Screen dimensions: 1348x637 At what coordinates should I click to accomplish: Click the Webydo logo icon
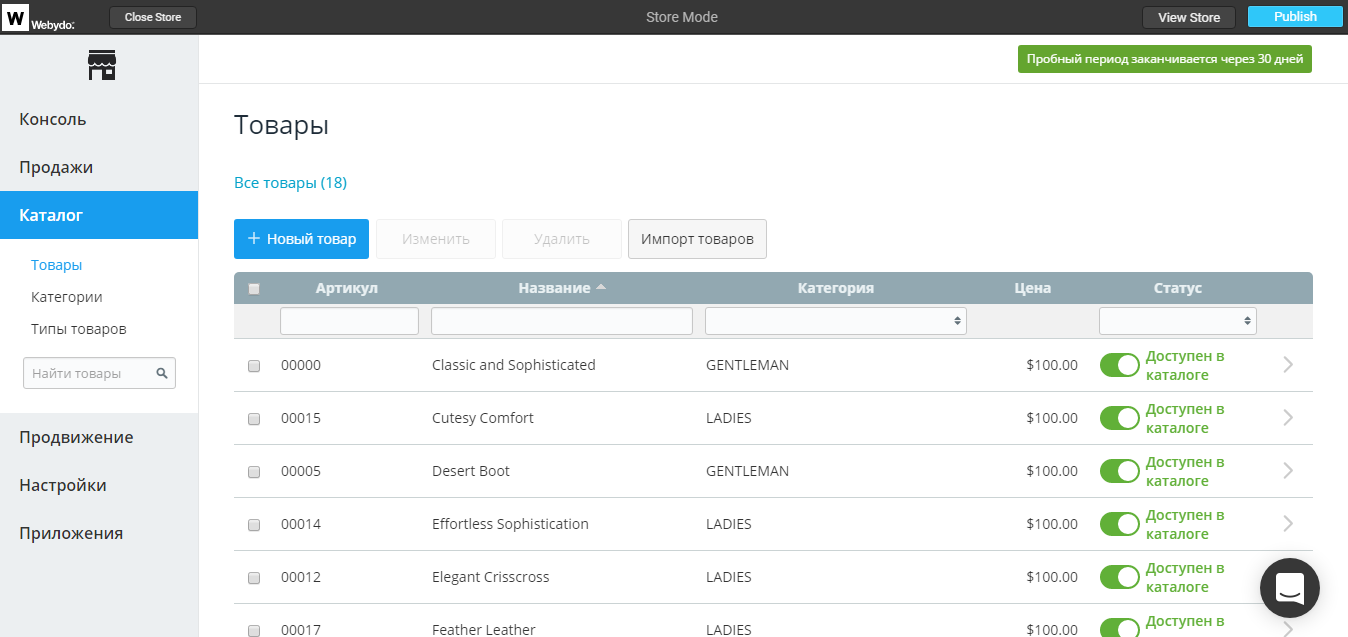16,16
